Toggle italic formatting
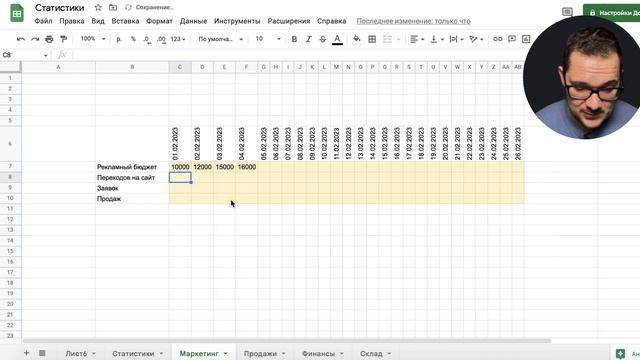The image size is (640, 360). (308, 39)
